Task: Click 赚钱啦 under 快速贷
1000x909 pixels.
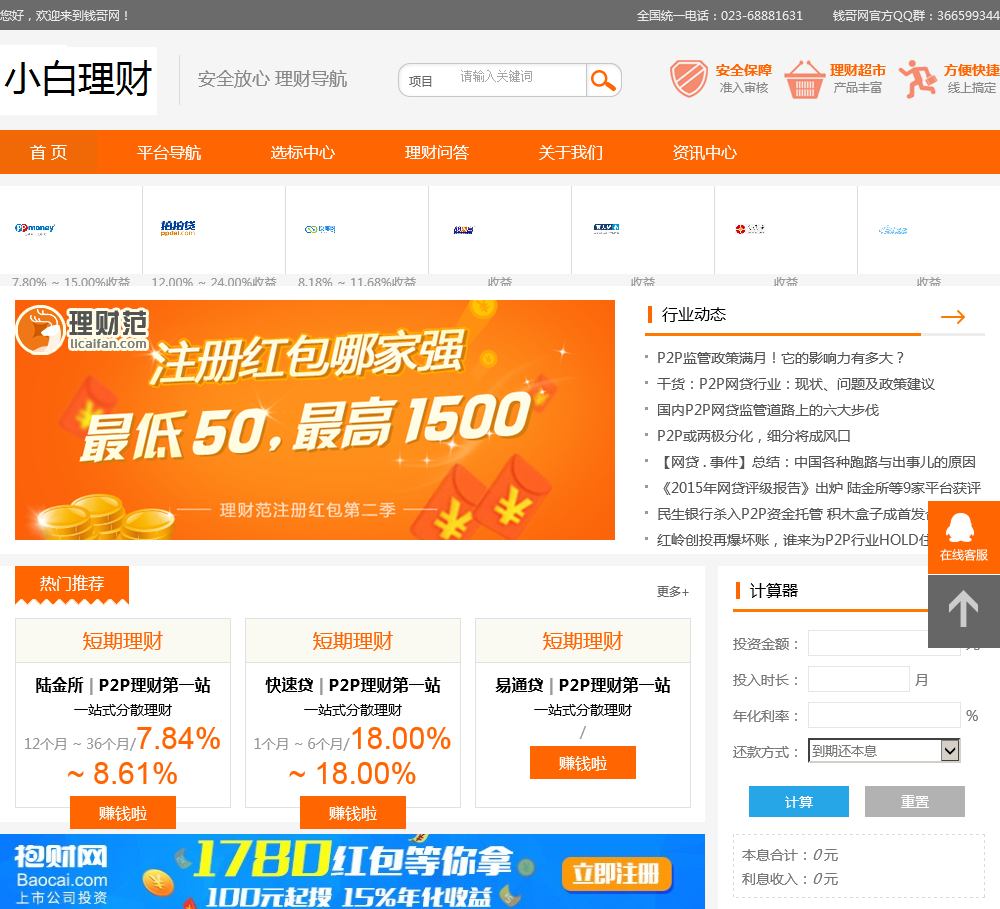Action: point(353,813)
